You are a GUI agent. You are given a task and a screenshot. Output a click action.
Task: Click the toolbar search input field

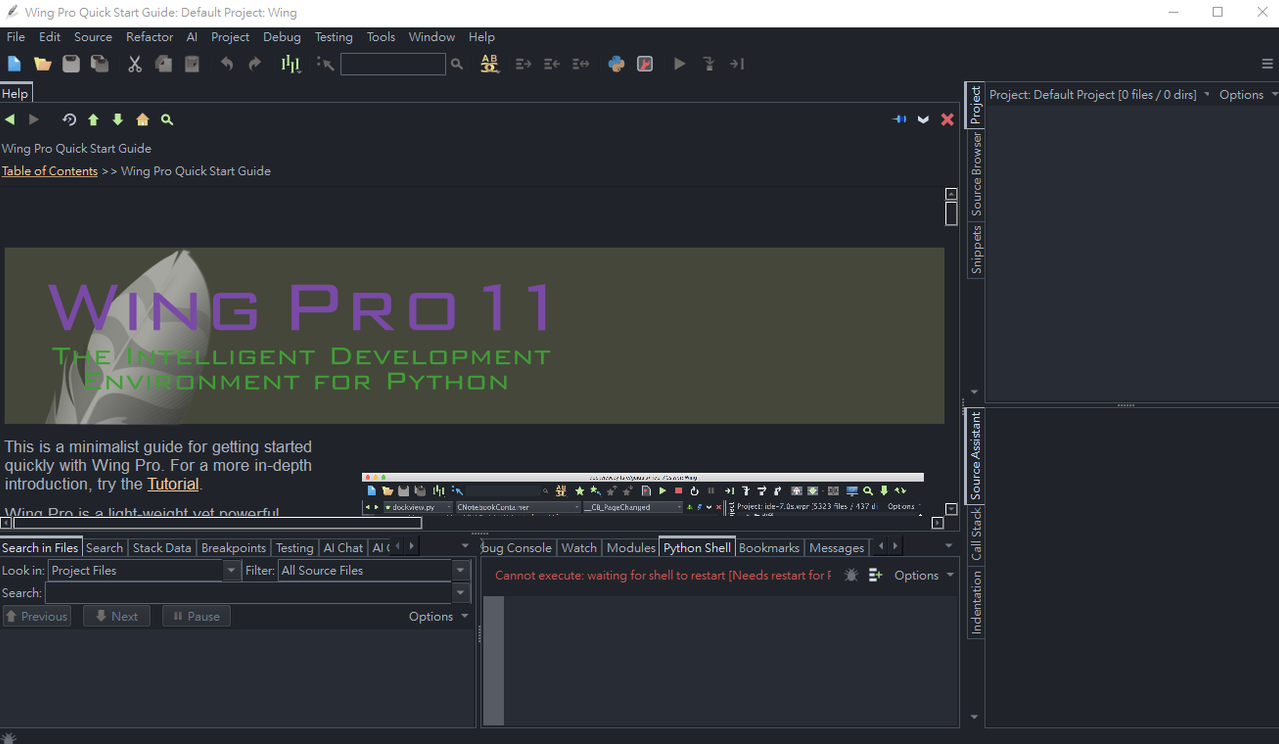[392, 64]
